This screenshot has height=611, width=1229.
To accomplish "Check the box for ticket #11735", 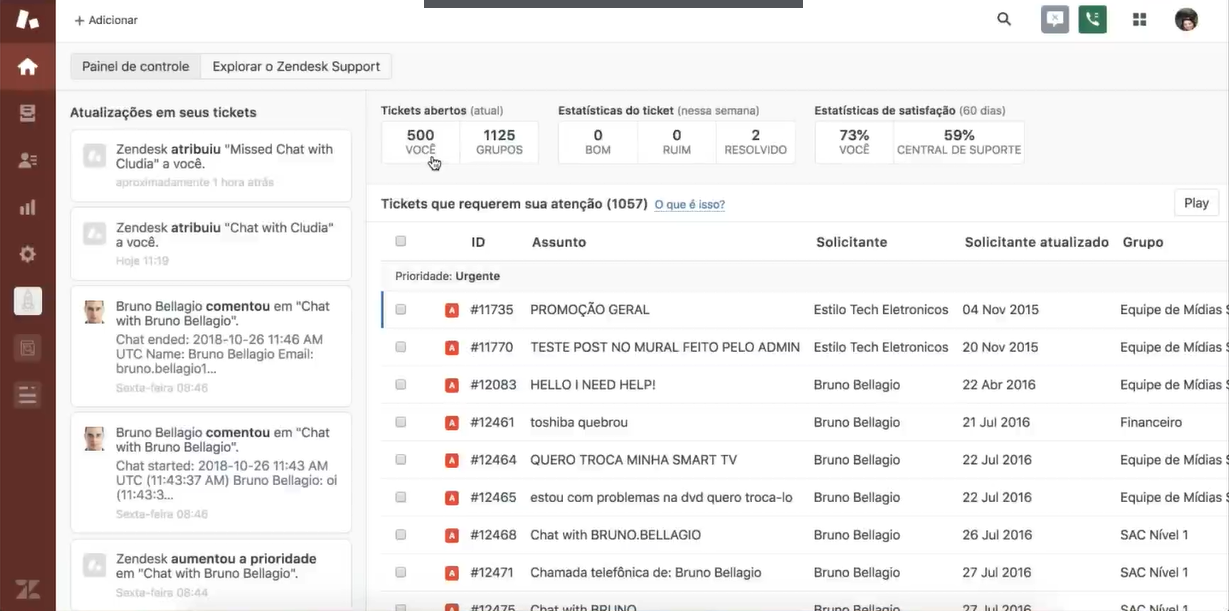I will click(x=401, y=310).
